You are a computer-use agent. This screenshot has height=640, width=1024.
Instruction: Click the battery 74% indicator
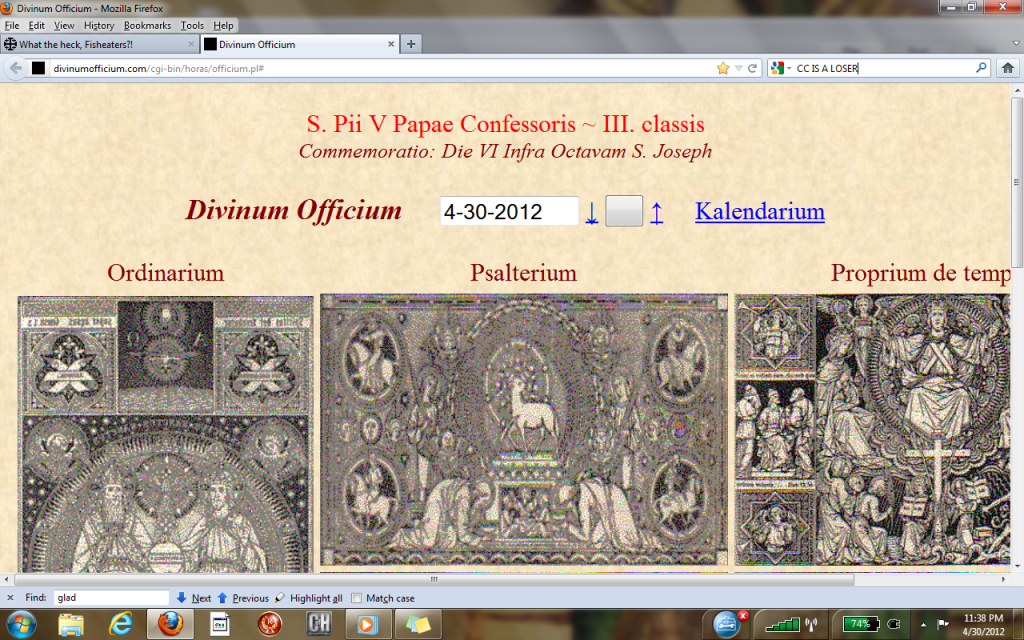(x=861, y=624)
